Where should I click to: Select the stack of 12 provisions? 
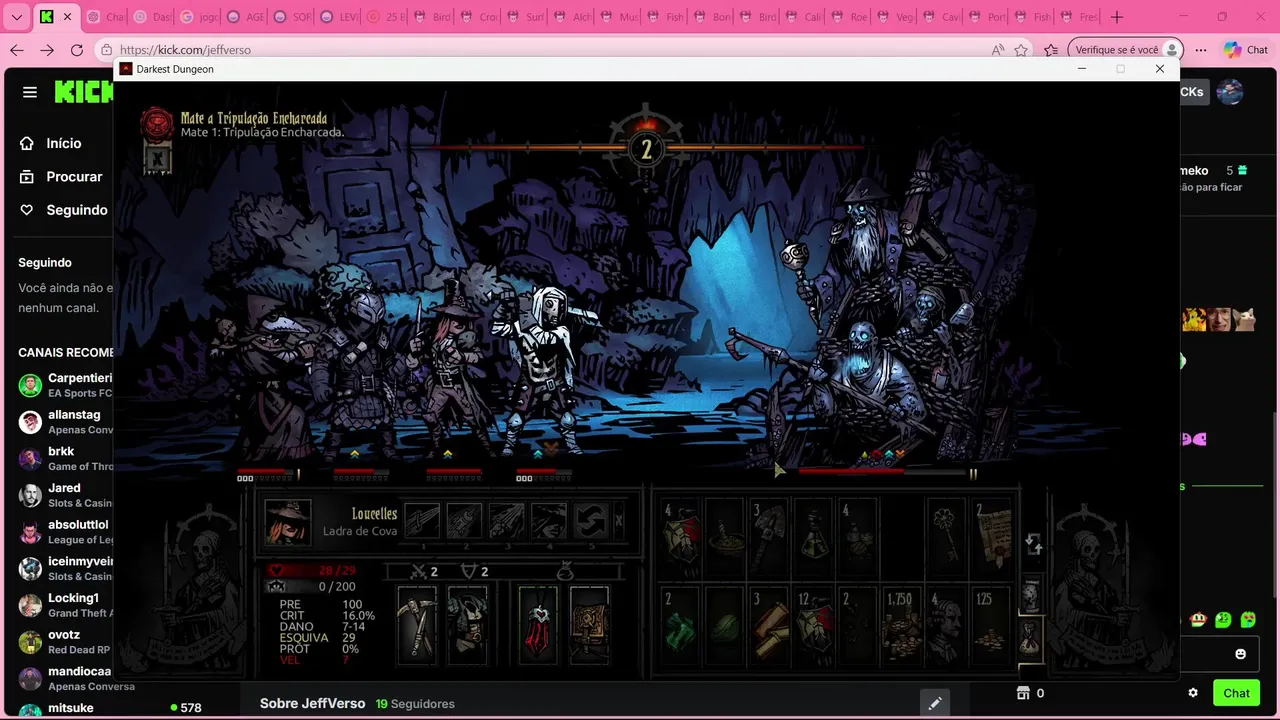click(x=814, y=625)
